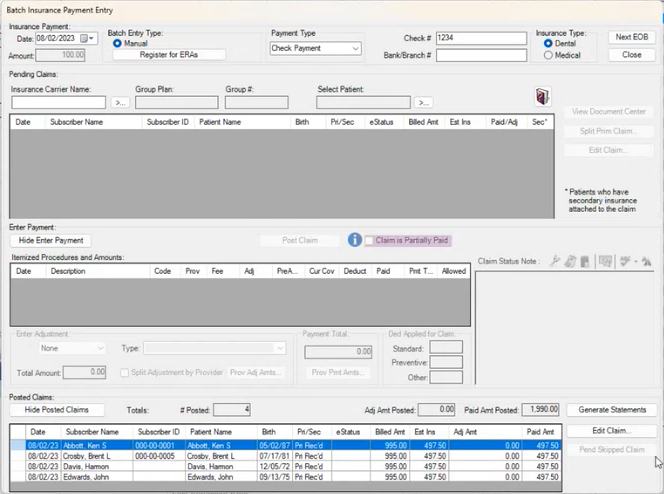Select the Crosby, Brent L posted claim row
The width and height of the screenshot is (664, 494).
click(x=85, y=455)
